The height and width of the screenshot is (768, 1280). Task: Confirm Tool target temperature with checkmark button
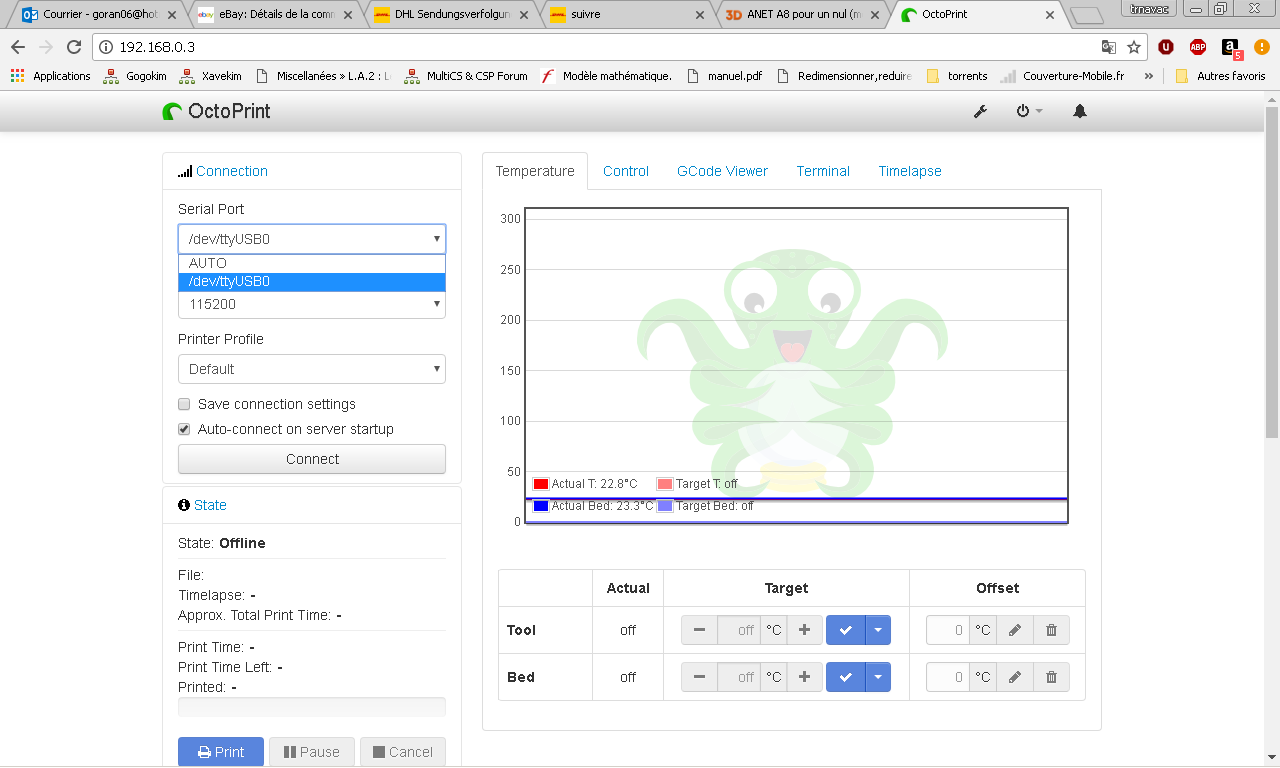coord(846,630)
